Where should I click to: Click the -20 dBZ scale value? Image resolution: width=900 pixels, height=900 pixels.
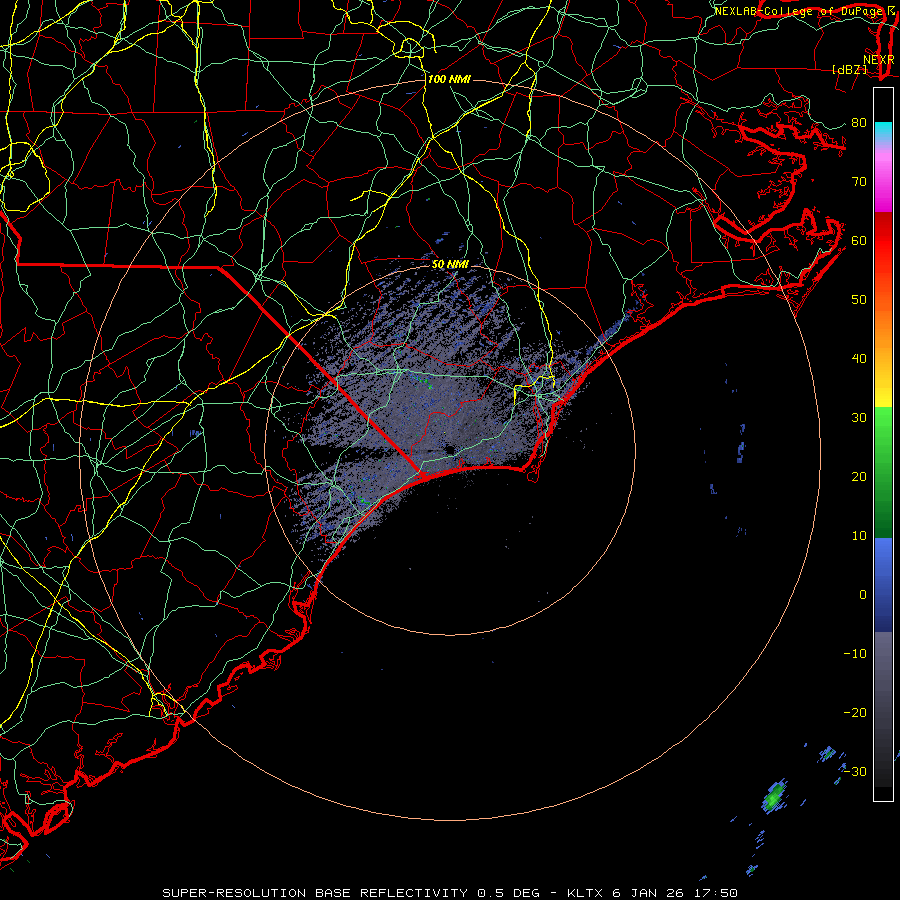pyautogui.click(x=855, y=712)
